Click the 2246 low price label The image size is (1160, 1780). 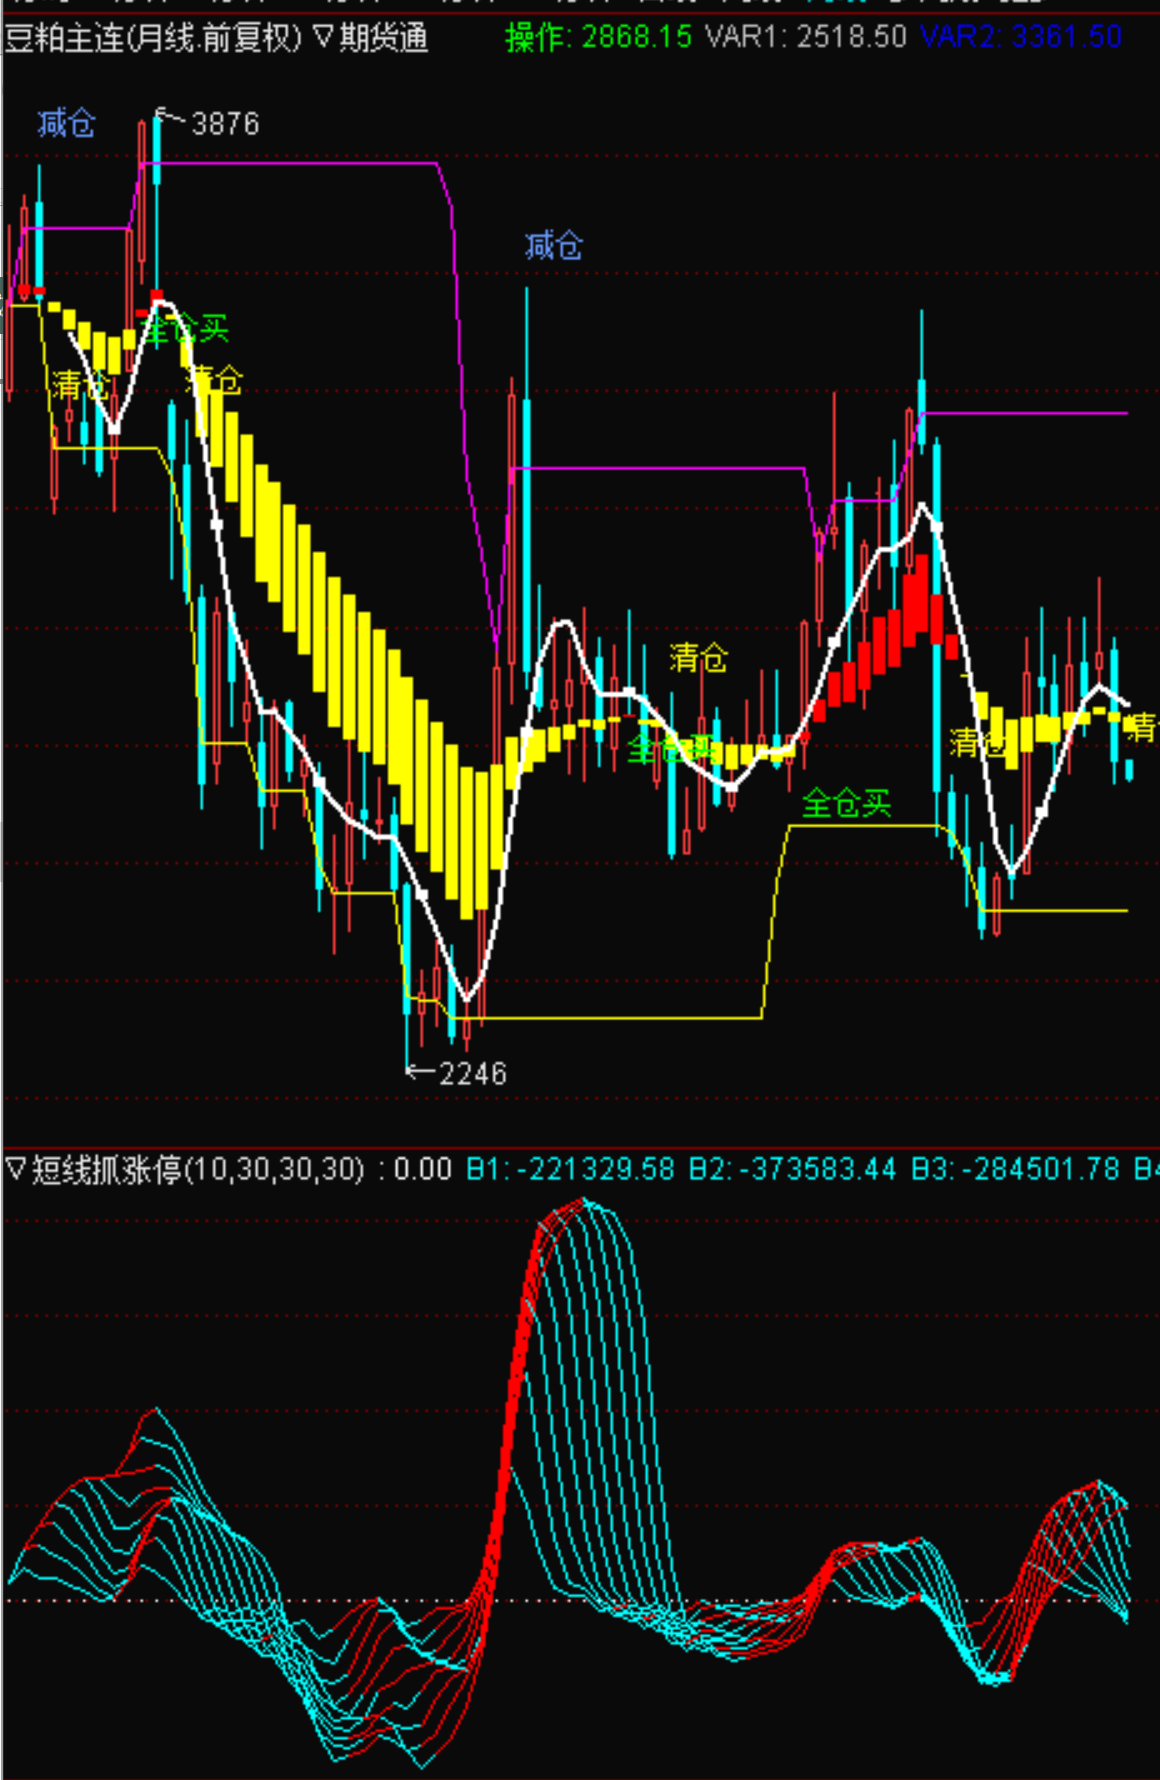(x=472, y=1073)
